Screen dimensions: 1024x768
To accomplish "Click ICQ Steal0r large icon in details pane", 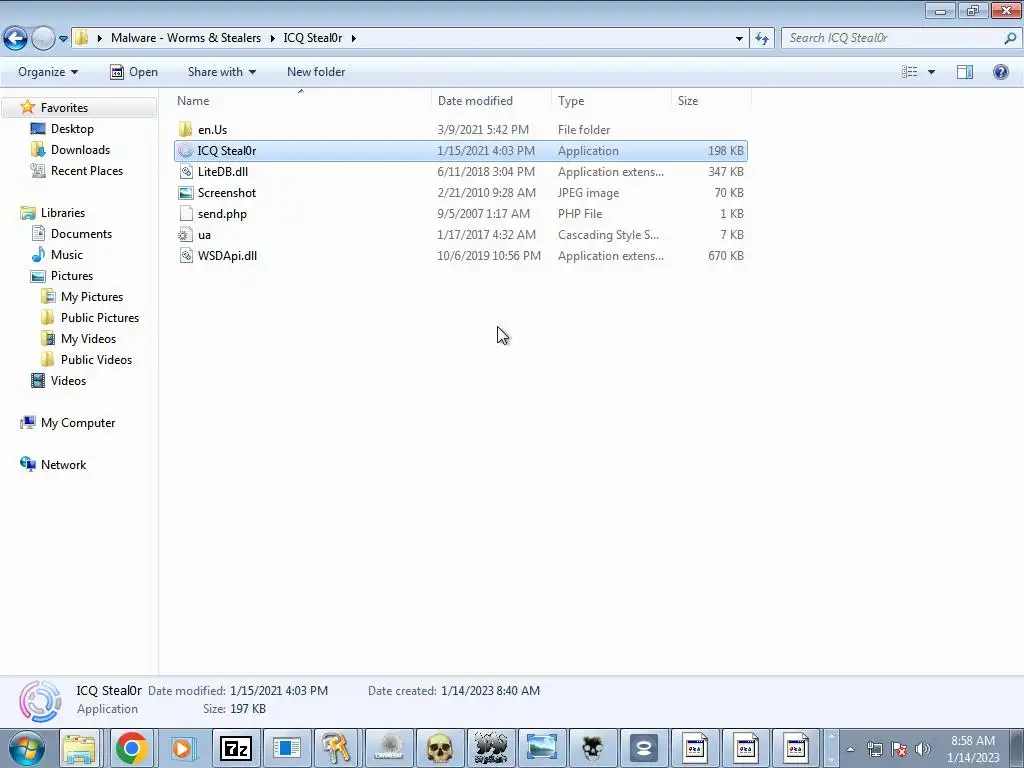I will pyautogui.click(x=40, y=701).
